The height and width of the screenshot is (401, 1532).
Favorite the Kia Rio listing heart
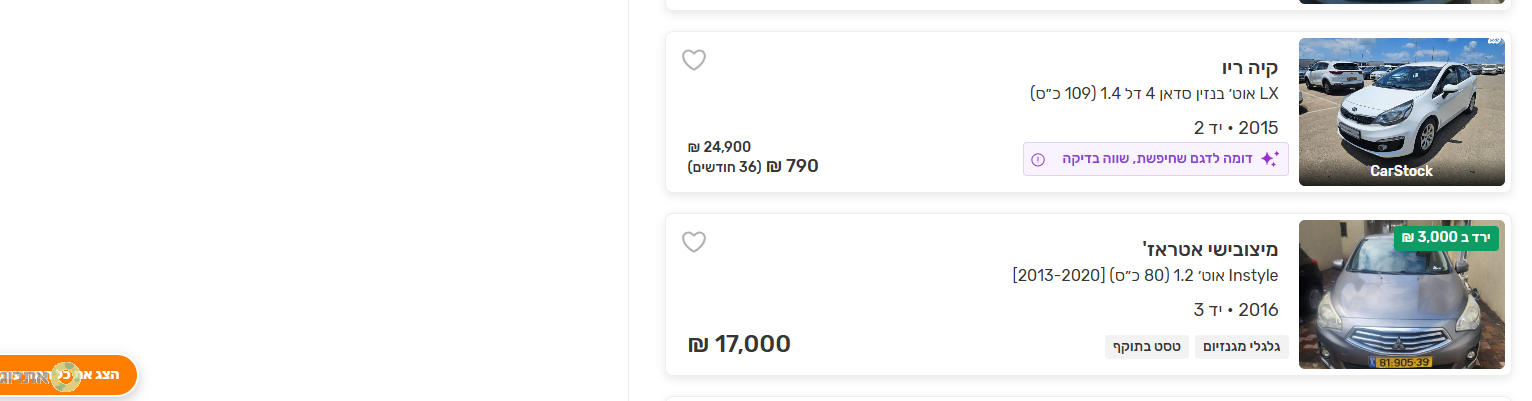click(x=694, y=60)
